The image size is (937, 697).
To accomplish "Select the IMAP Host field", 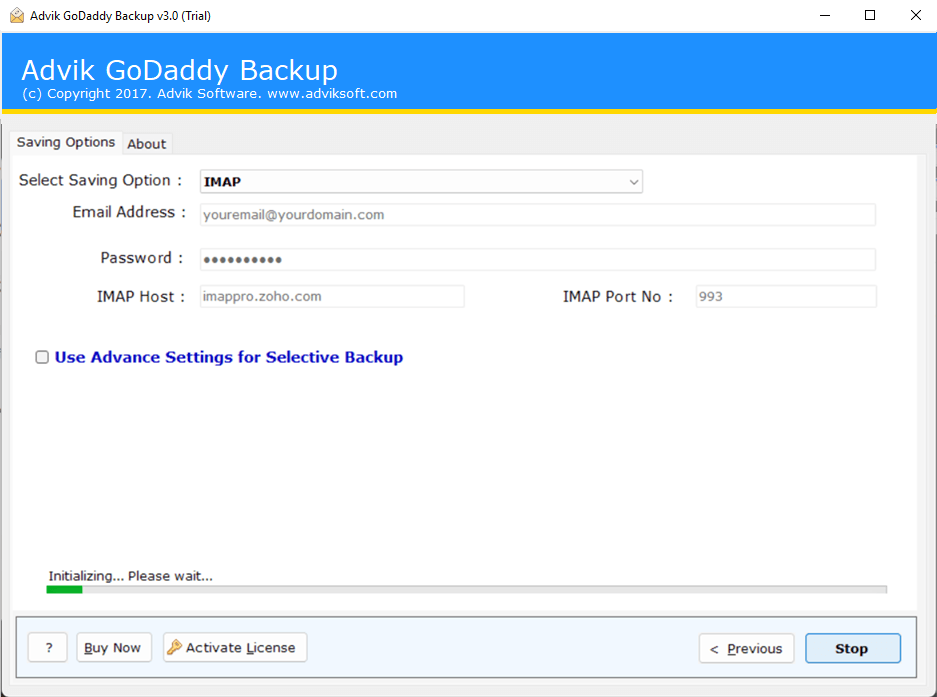I will coord(332,296).
